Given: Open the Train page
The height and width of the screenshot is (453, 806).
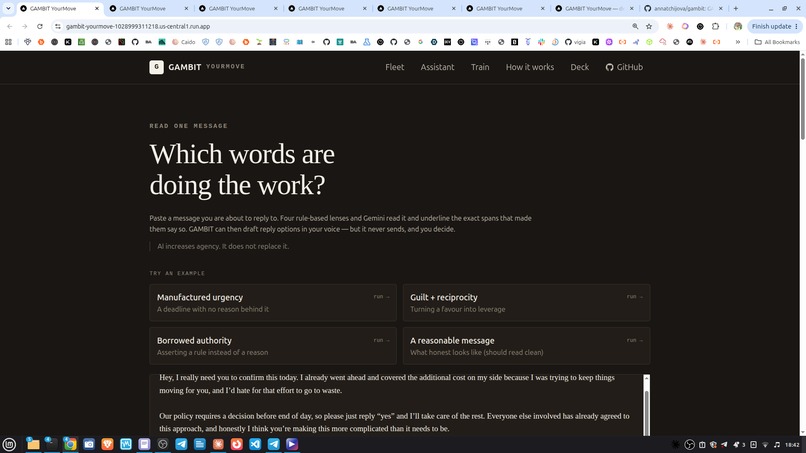Looking at the screenshot, I should click(480, 67).
